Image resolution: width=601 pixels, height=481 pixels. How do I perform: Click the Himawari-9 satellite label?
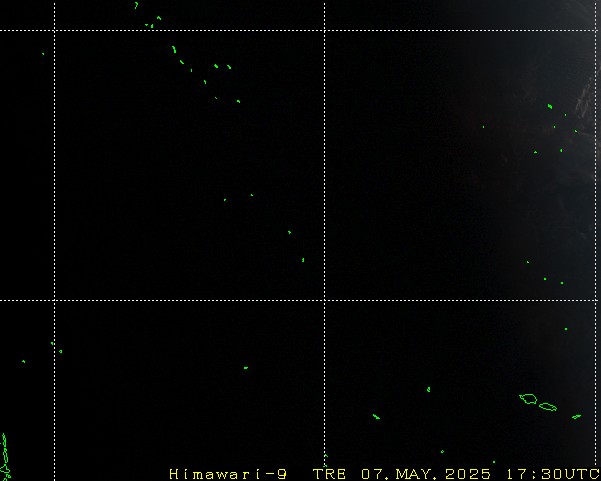click(x=228, y=474)
